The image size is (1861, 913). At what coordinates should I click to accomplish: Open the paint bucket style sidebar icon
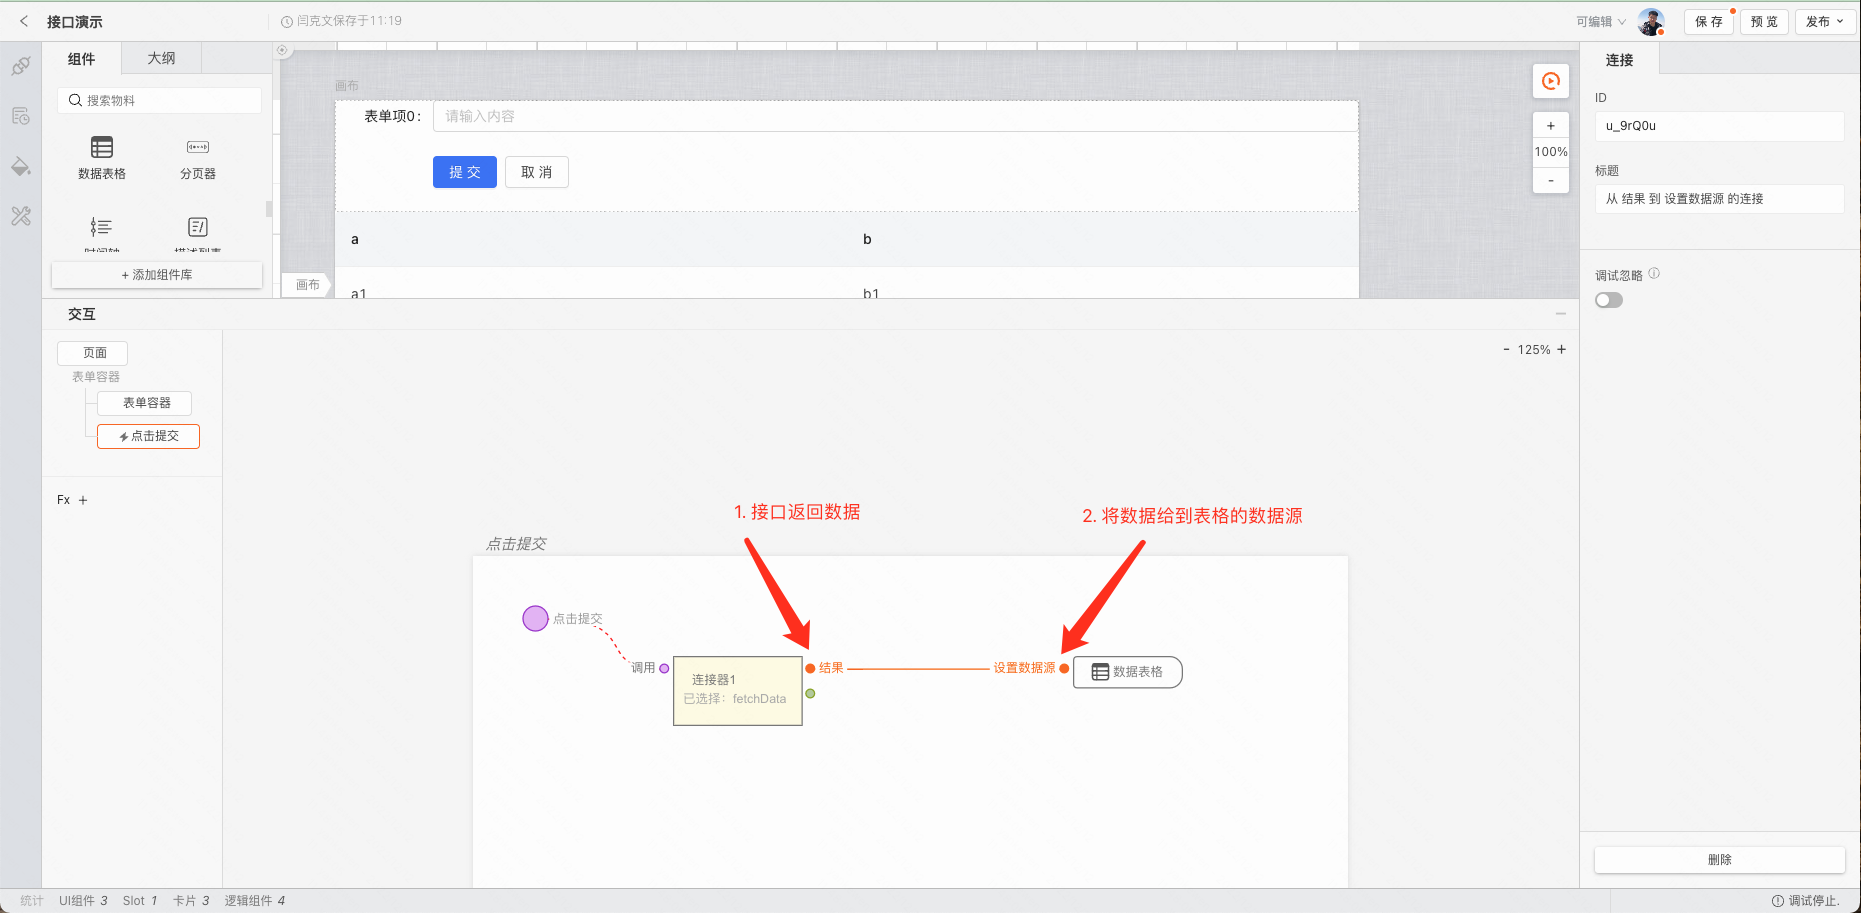point(21,166)
